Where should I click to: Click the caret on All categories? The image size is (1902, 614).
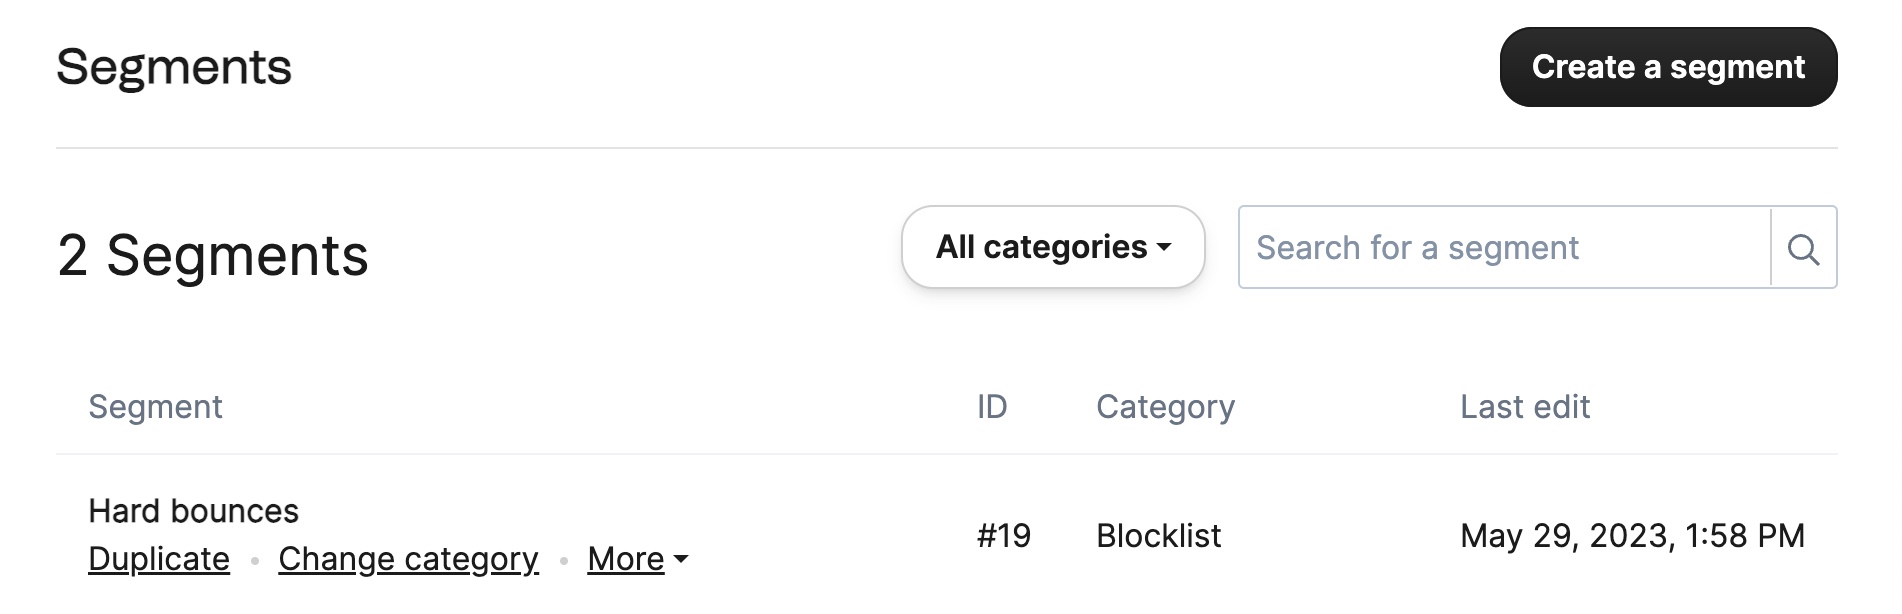coord(1164,247)
